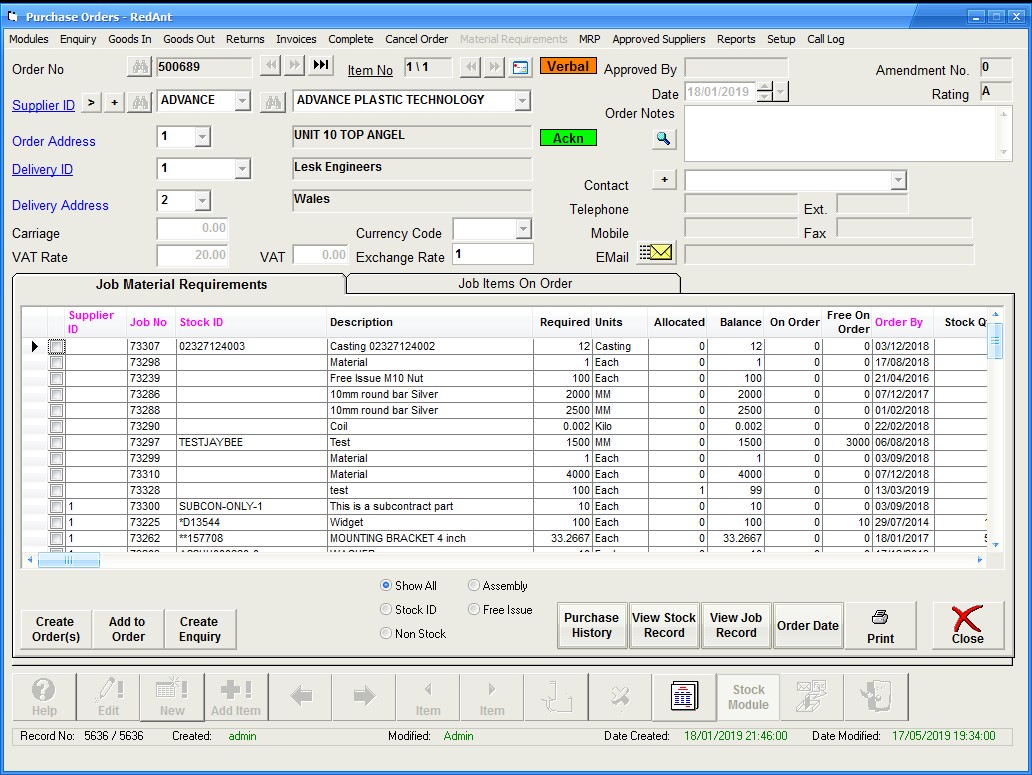Open the Goods In menu
The height and width of the screenshot is (775, 1032).
pos(129,39)
